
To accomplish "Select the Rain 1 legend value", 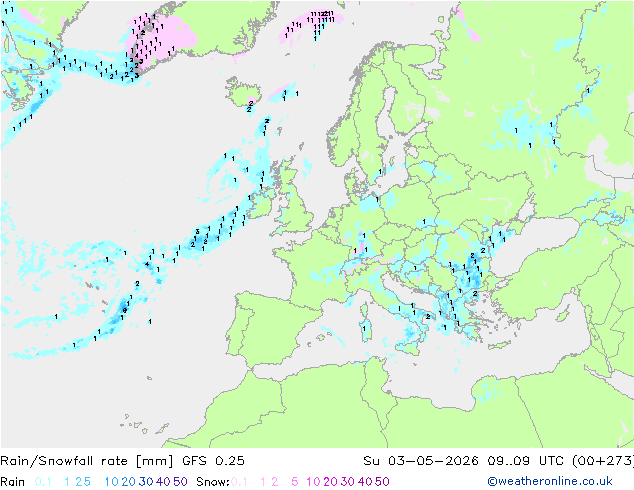I will [67, 482].
